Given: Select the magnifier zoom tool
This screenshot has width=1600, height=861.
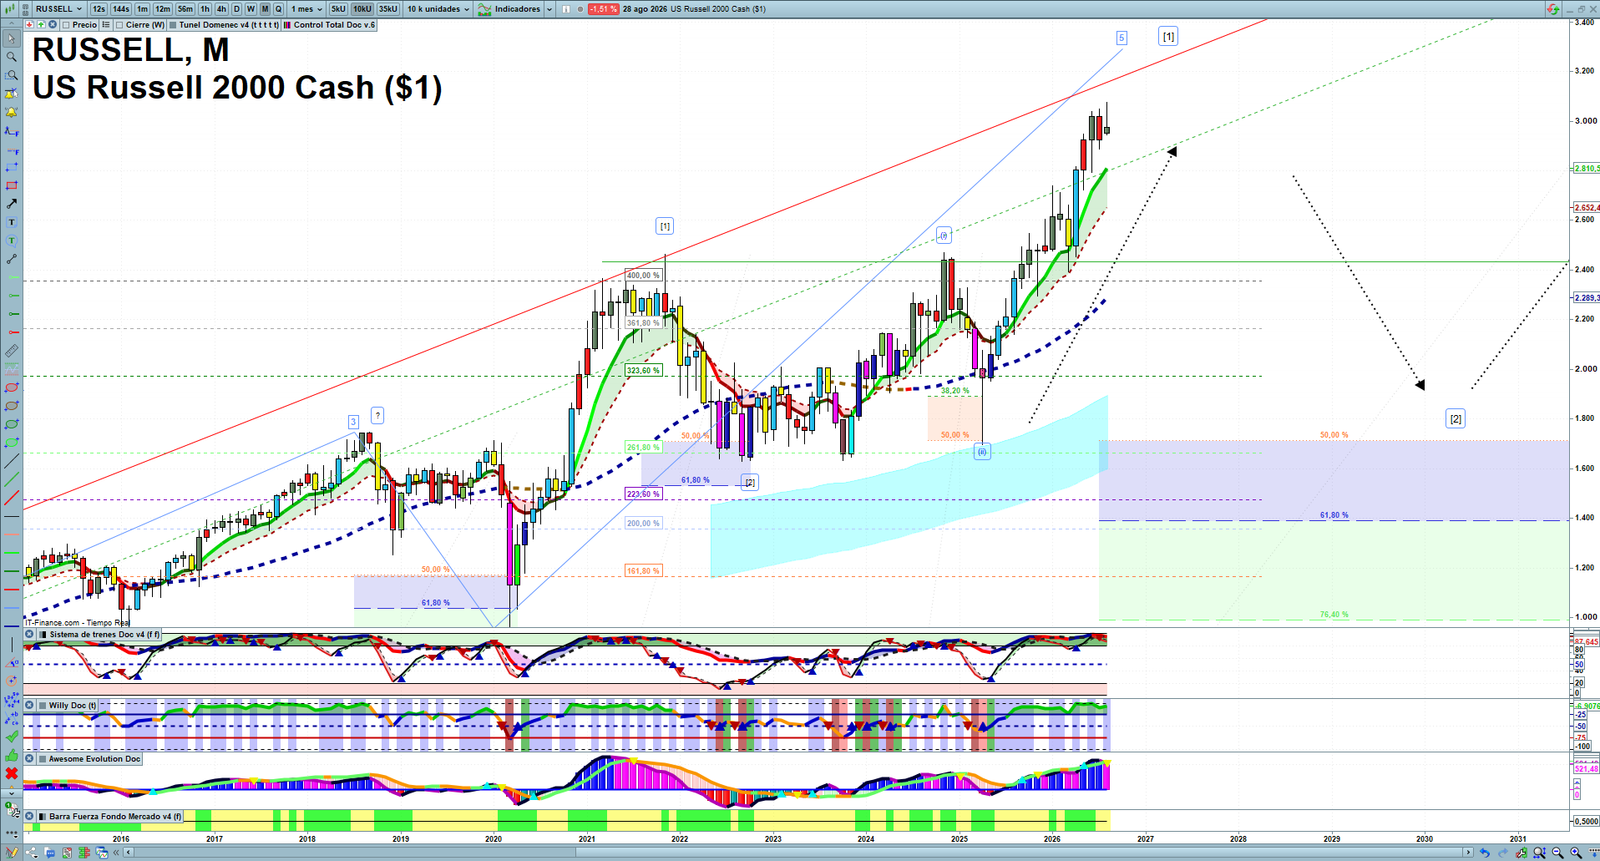Looking at the screenshot, I should coord(12,57).
